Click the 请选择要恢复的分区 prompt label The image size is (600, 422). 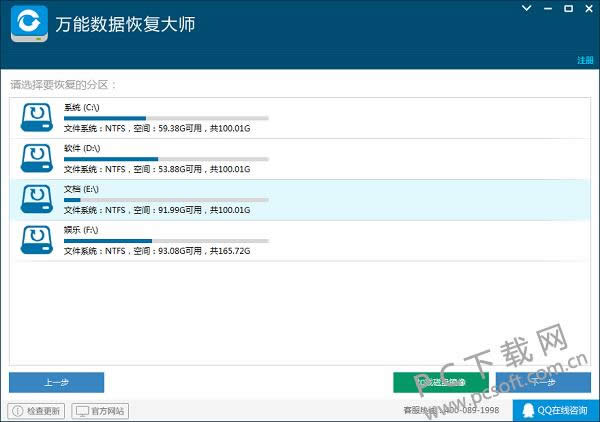(x=63, y=85)
